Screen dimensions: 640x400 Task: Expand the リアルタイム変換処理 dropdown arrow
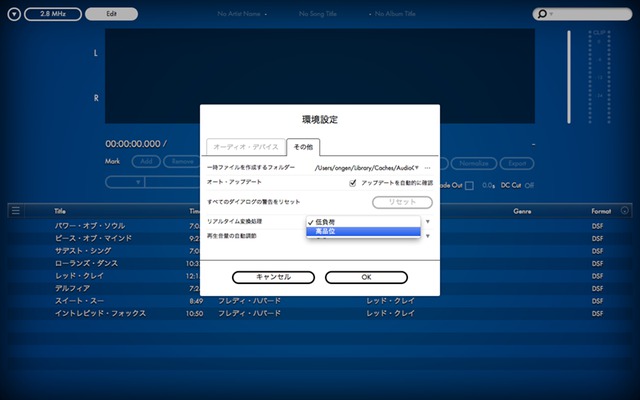click(x=428, y=220)
